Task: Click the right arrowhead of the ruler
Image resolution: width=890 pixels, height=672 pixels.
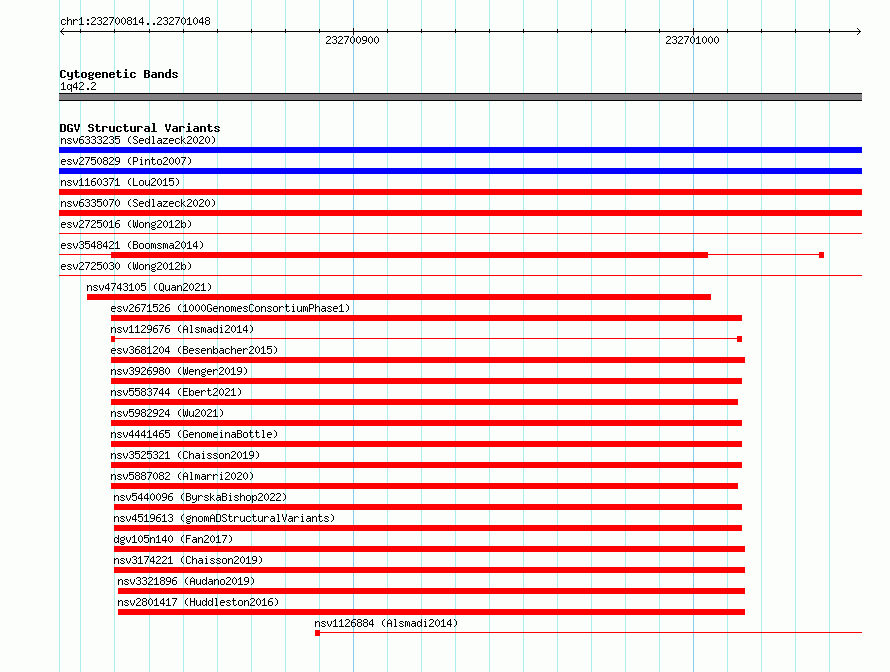Action: 859,31
